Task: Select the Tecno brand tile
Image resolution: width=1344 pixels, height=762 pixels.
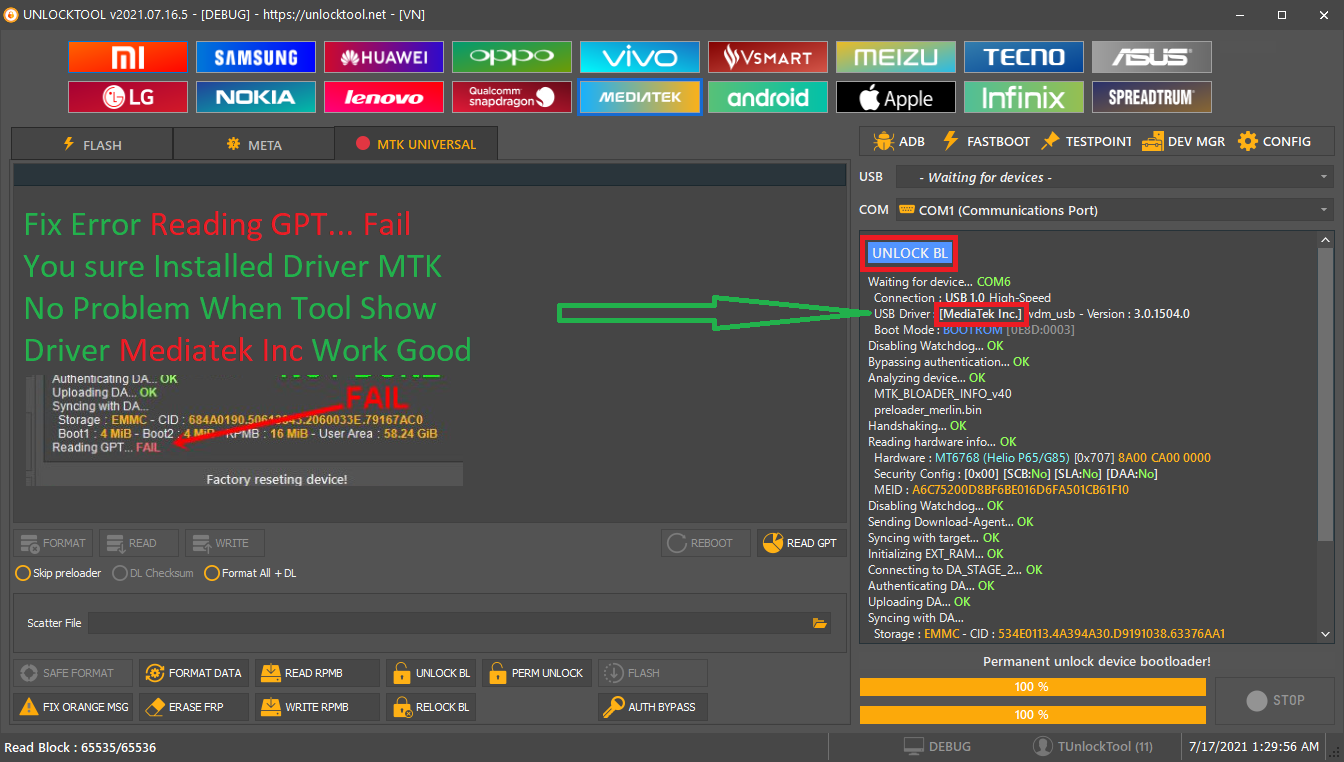Action: [x=1024, y=57]
